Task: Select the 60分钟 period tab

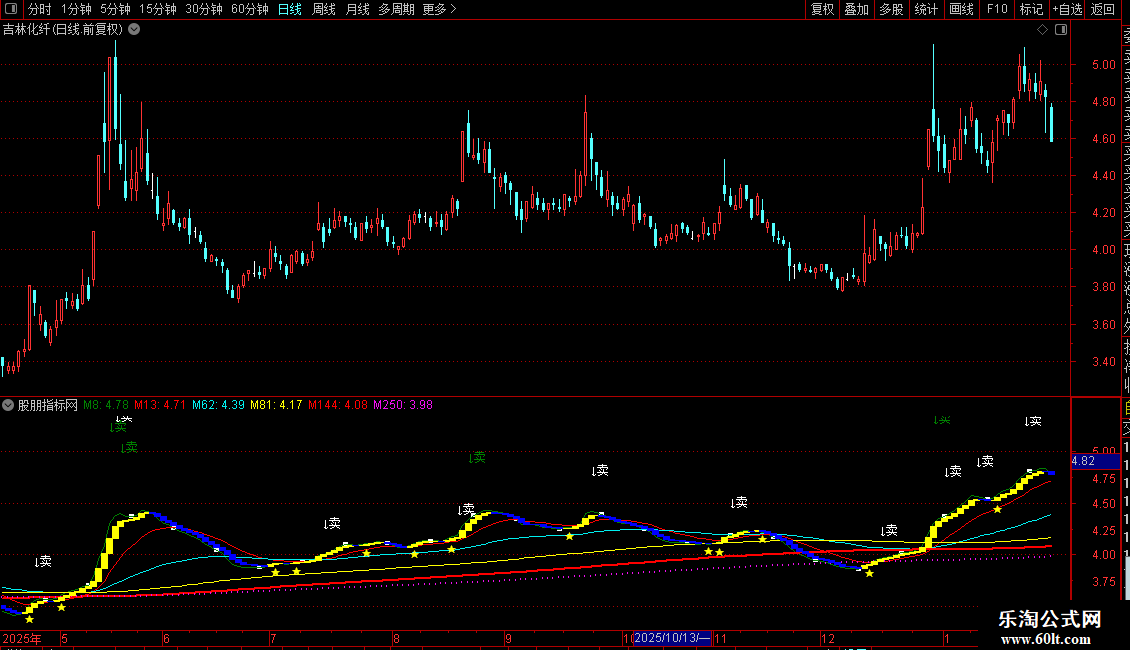Action: [250, 9]
